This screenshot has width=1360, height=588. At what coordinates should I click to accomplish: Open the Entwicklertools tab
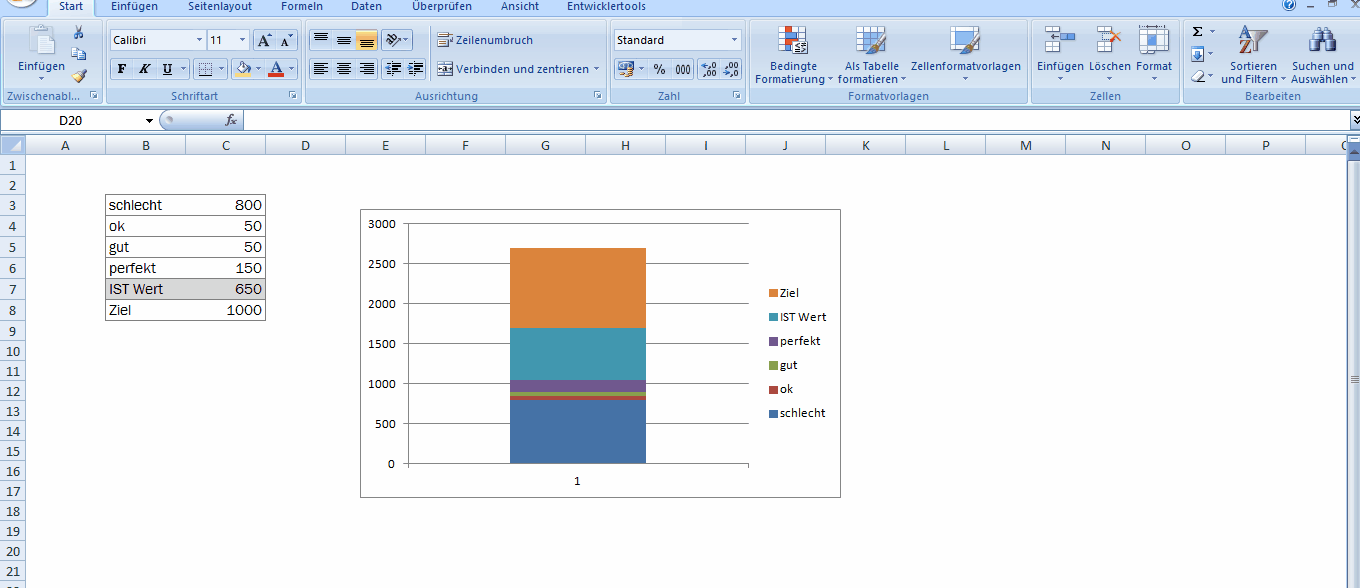(x=606, y=6)
